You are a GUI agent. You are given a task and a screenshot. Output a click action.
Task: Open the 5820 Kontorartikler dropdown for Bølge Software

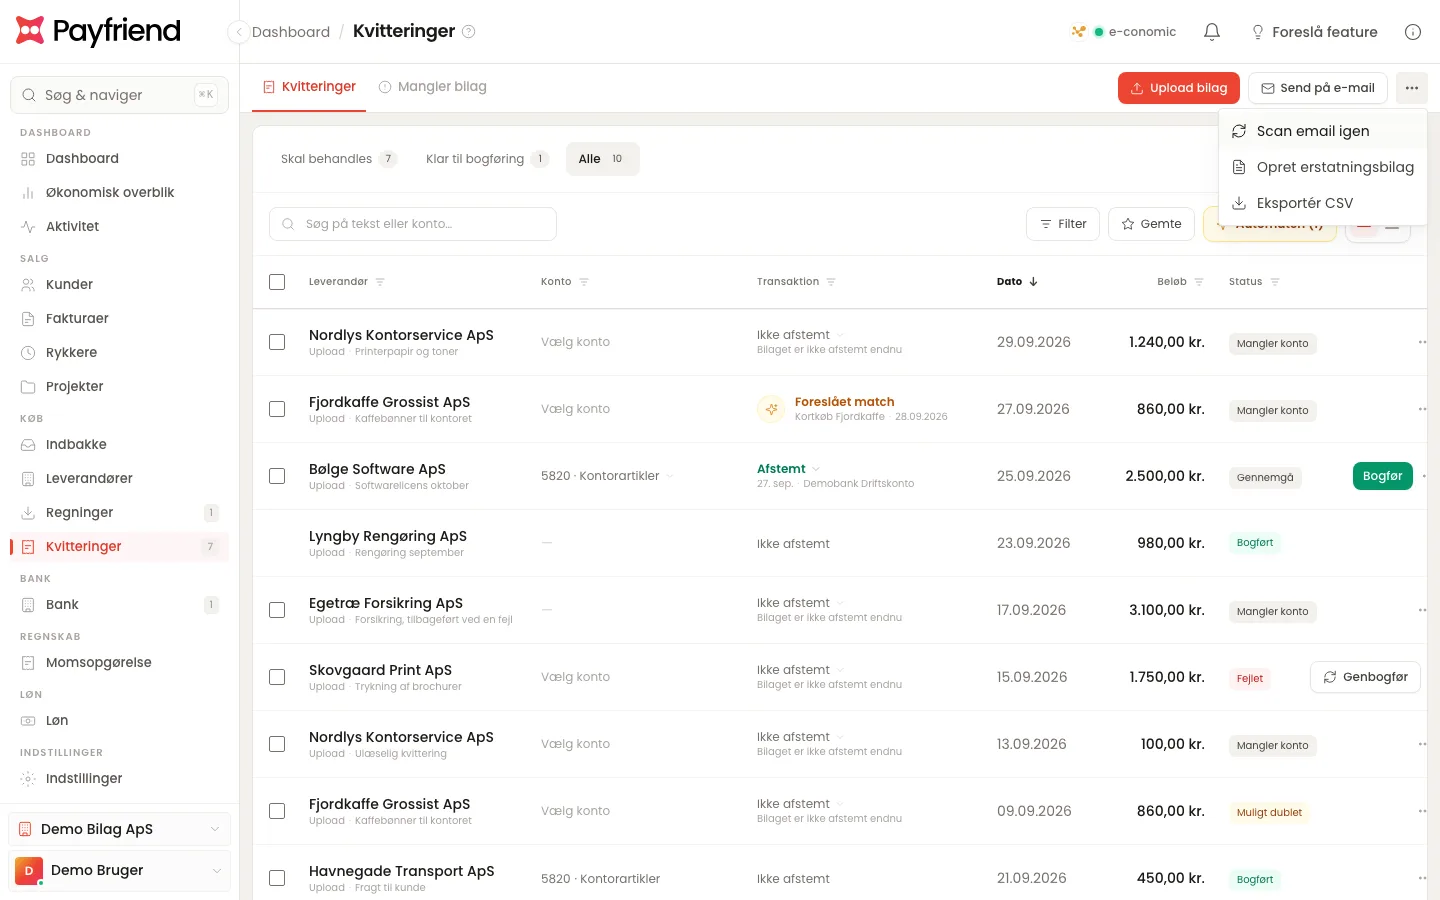click(607, 476)
